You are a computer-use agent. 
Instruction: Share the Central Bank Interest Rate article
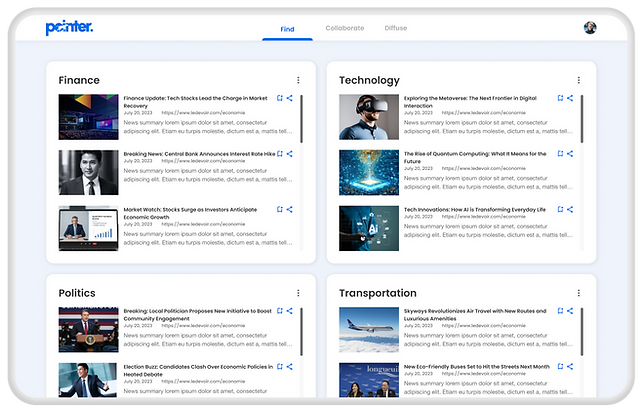290,154
